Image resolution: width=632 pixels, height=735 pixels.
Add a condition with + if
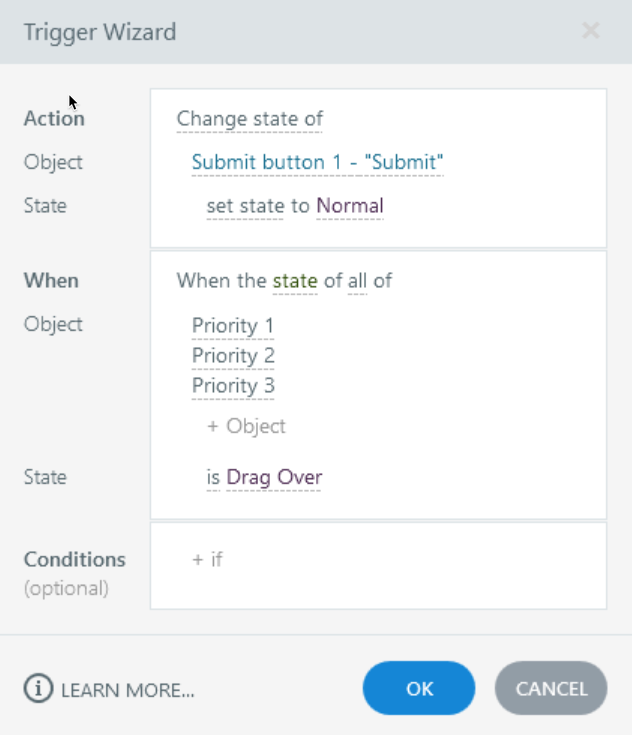pos(207,559)
